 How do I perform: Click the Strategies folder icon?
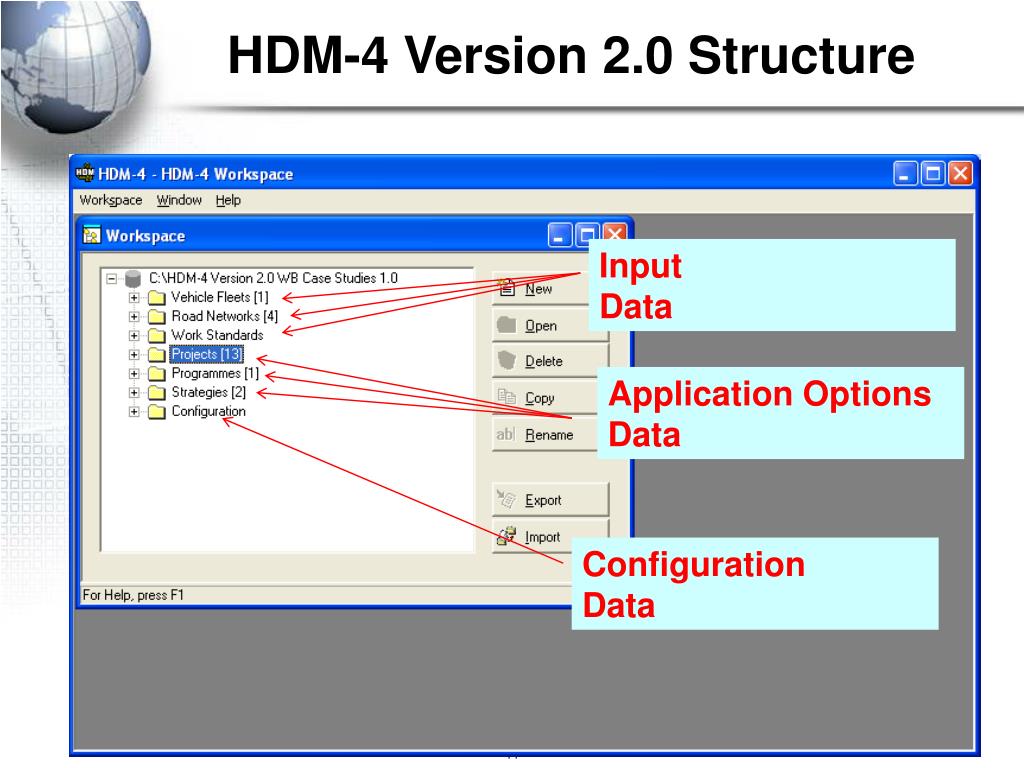(157, 392)
